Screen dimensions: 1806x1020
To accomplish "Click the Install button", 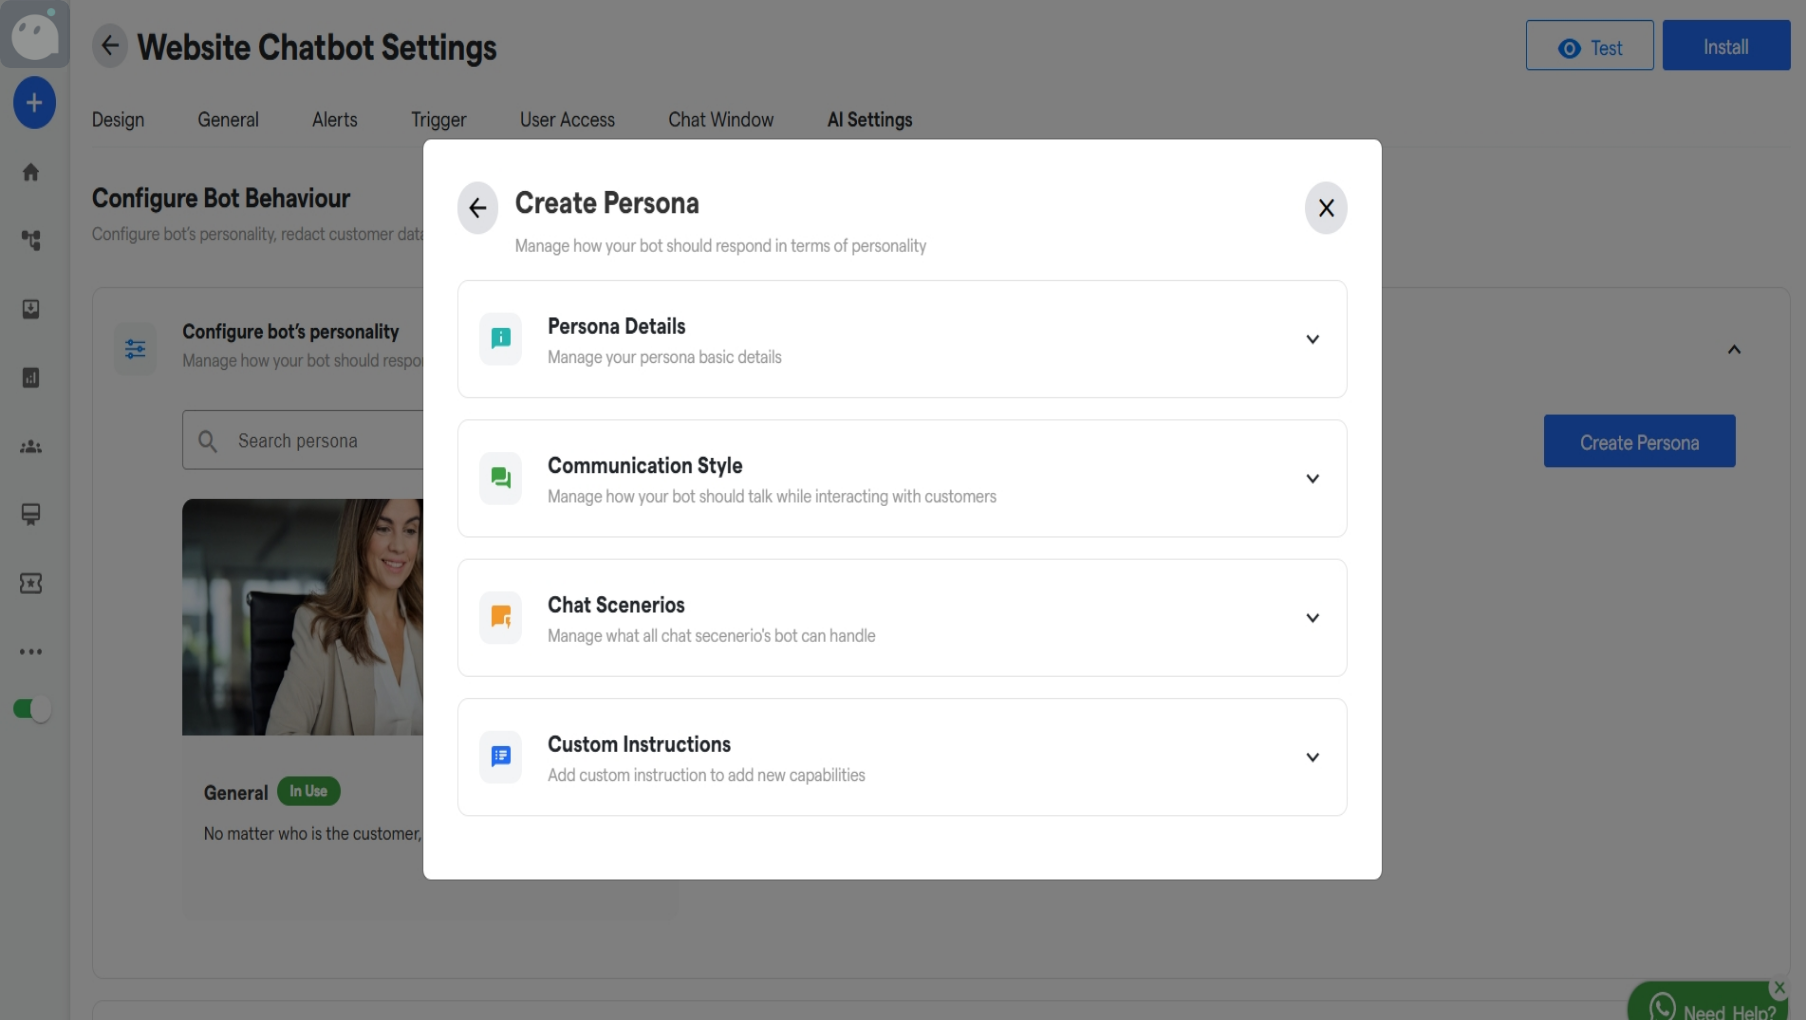I will pos(1726,45).
